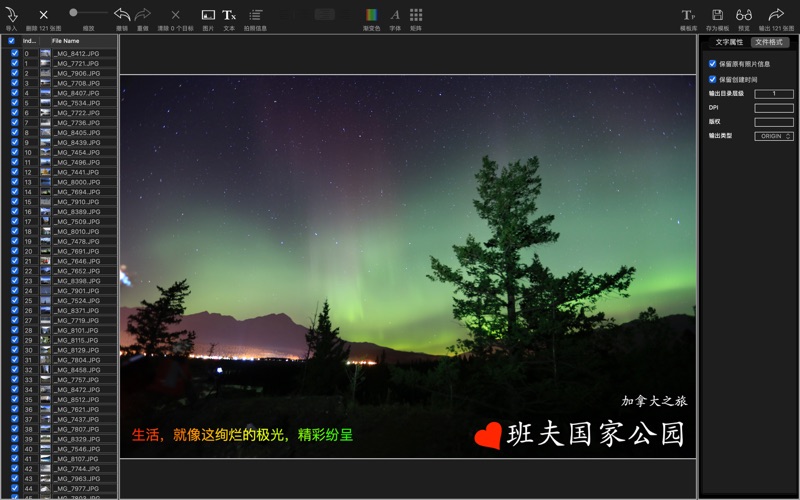Select file name _MG_8101.JPG

77,330
